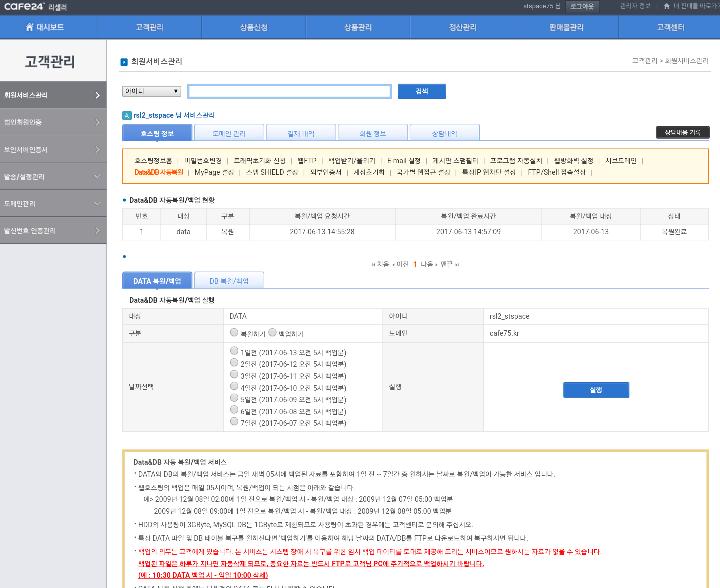The width and height of the screenshot is (720, 588).
Task: Click the 관리자 정보 link in header
Action: pos(635,6)
